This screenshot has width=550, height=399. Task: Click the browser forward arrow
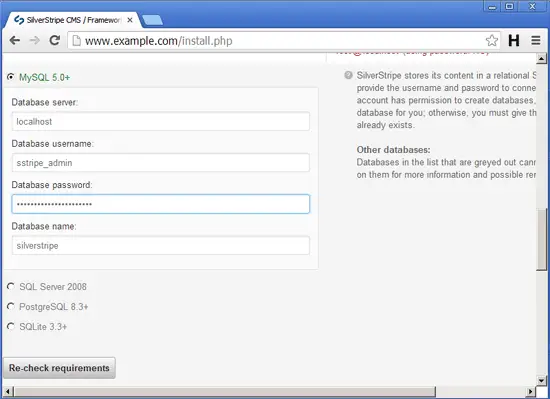pos(34,40)
